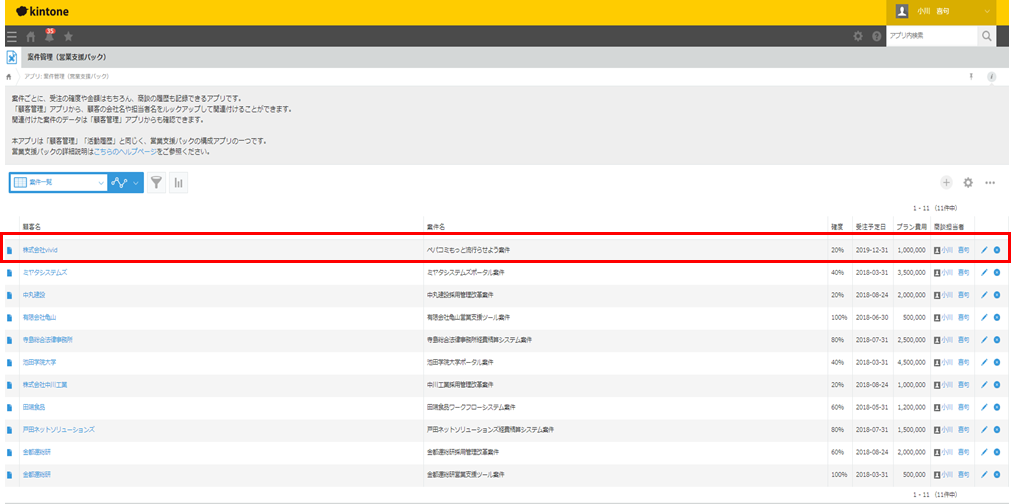The image size is (1011, 504).
Task: Expand the 案件一覧 view dropdown
Action: [x=100, y=183]
